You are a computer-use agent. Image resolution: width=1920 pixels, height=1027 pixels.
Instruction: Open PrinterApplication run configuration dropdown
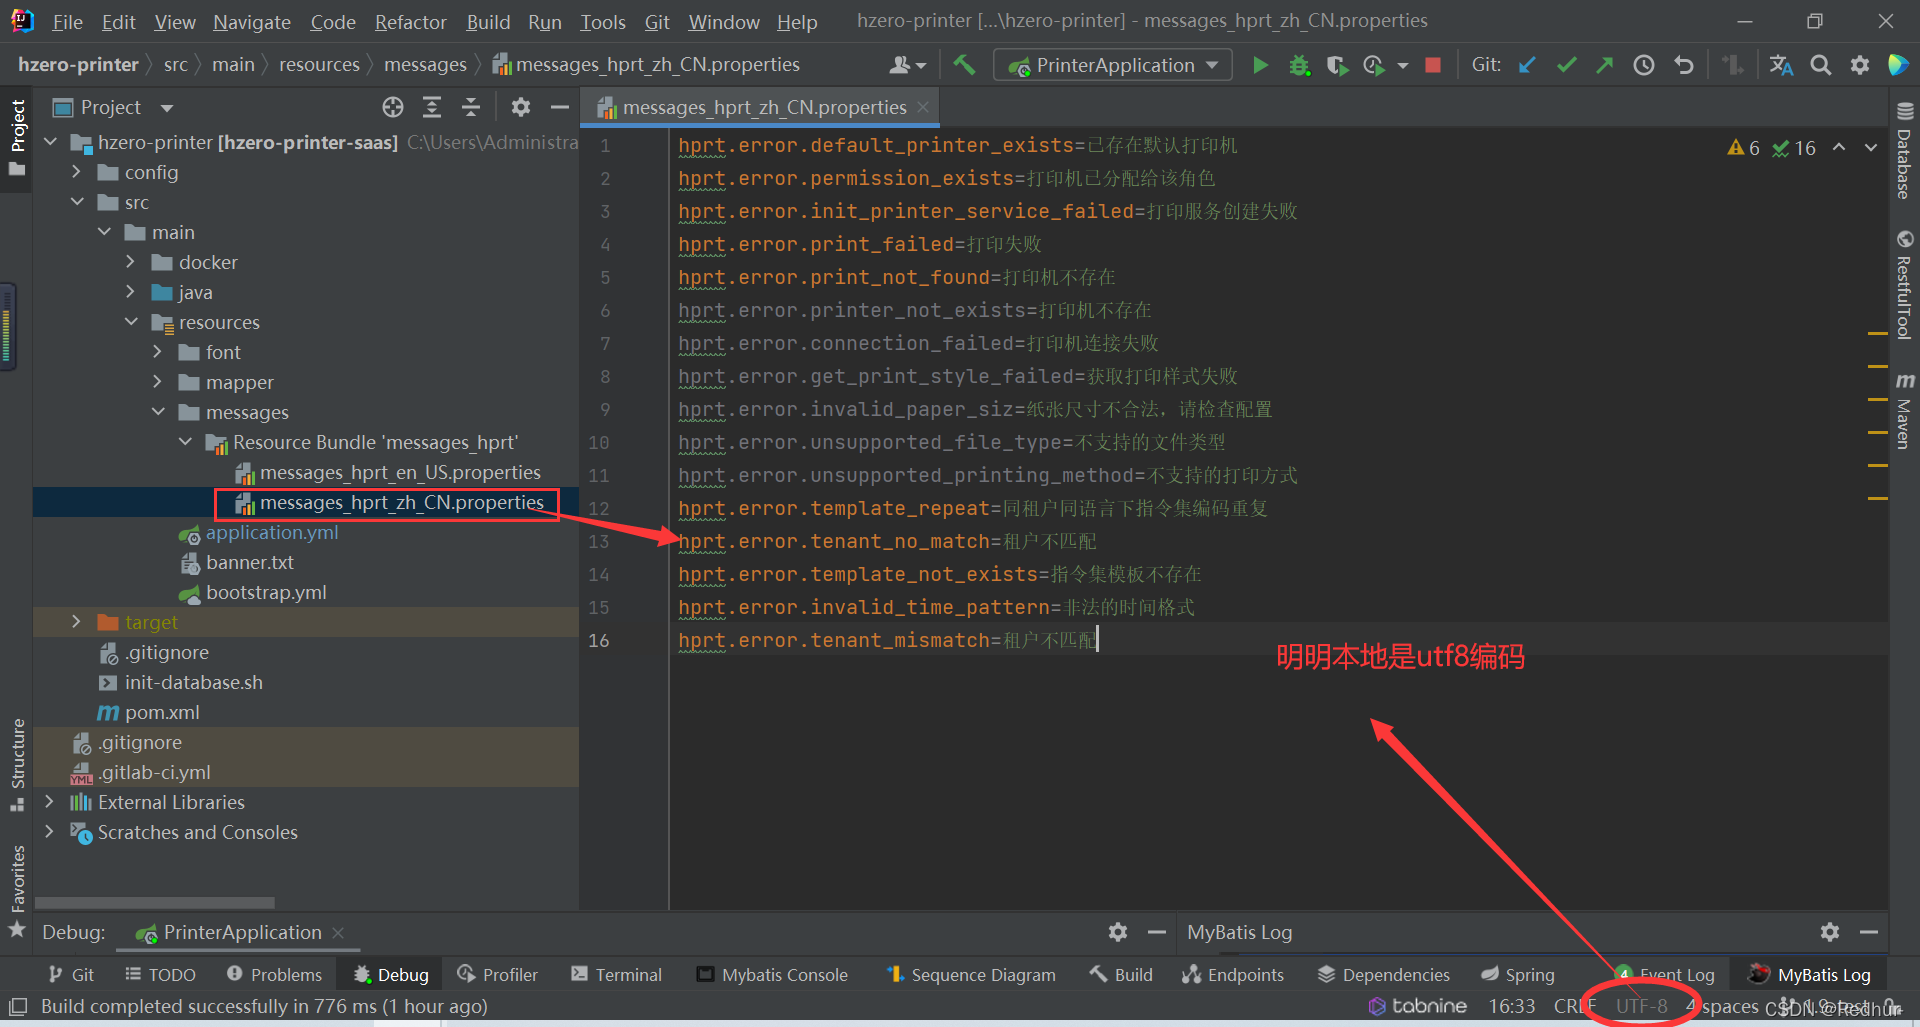click(x=1113, y=65)
